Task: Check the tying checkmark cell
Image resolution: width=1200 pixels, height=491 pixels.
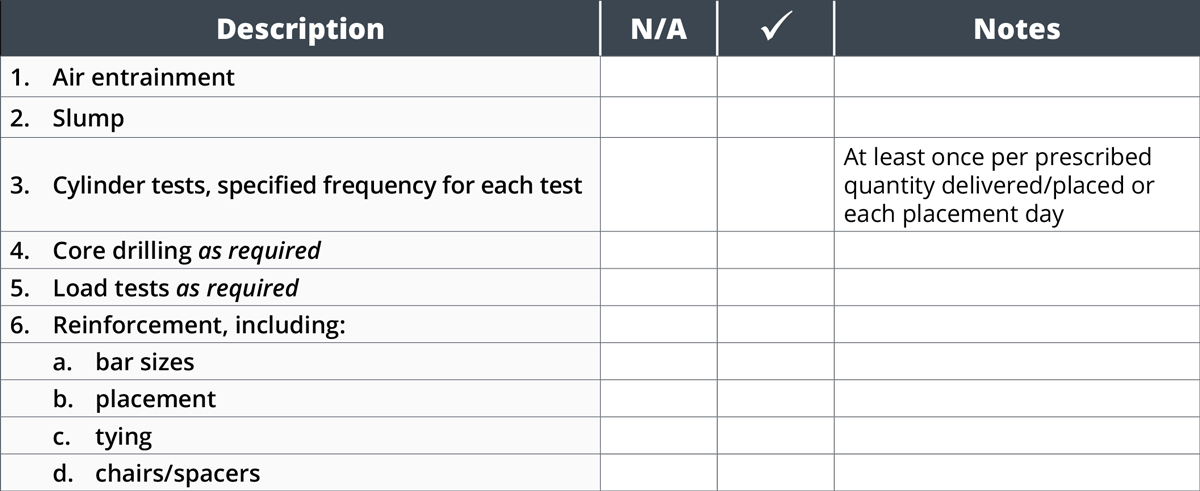Action: coord(776,435)
